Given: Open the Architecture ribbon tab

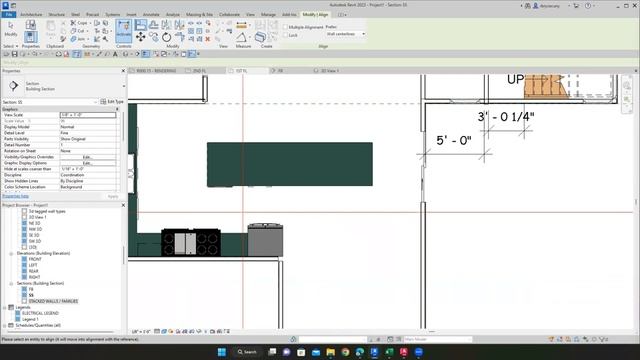Looking at the screenshot, I should [31, 15].
